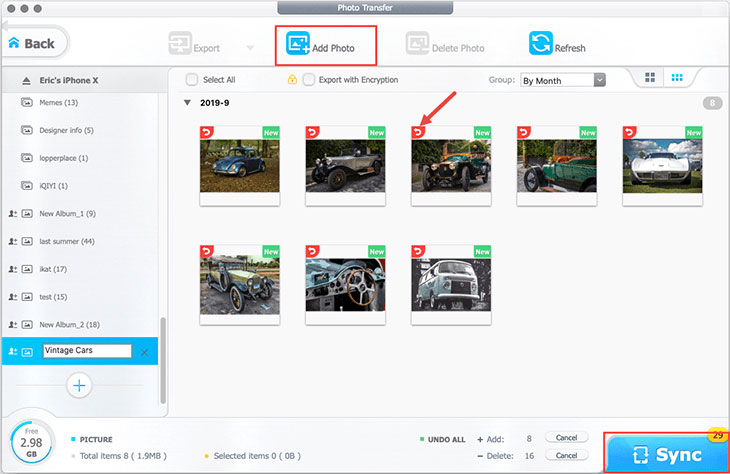Click the Add Photo toolbar icon
The image size is (730, 474).
point(298,43)
